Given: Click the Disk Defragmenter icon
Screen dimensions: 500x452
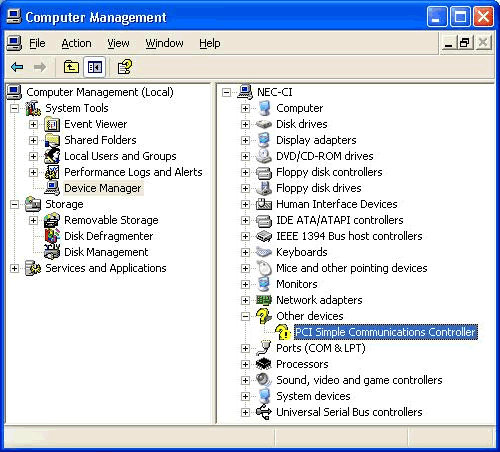Looking at the screenshot, I should click(52, 236).
